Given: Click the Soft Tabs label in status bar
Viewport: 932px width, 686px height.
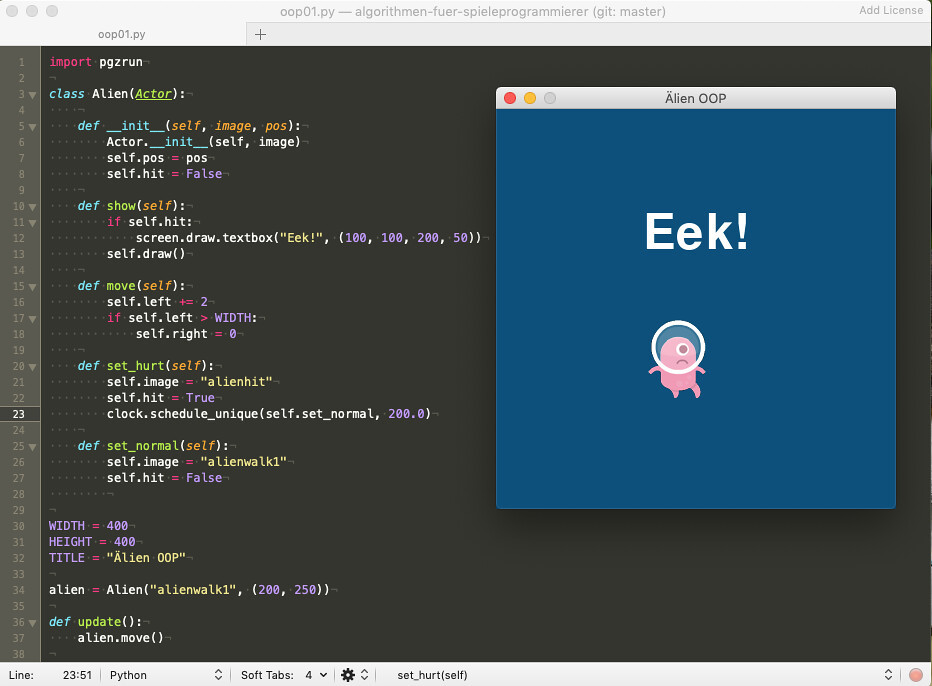Looking at the screenshot, I should [x=267, y=675].
